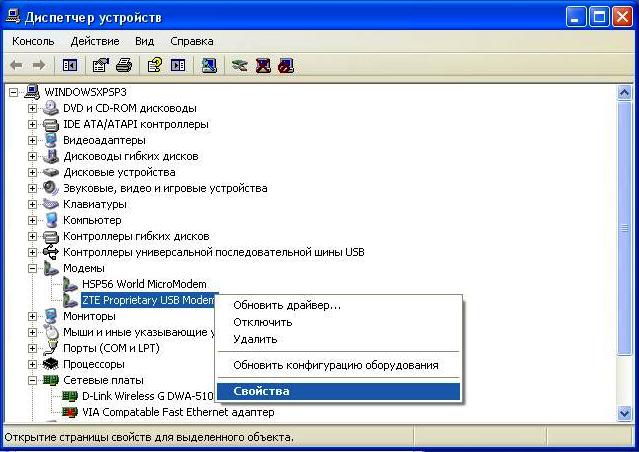Click the Disable device toolbar icon
639x452 pixels.
pos(286,65)
